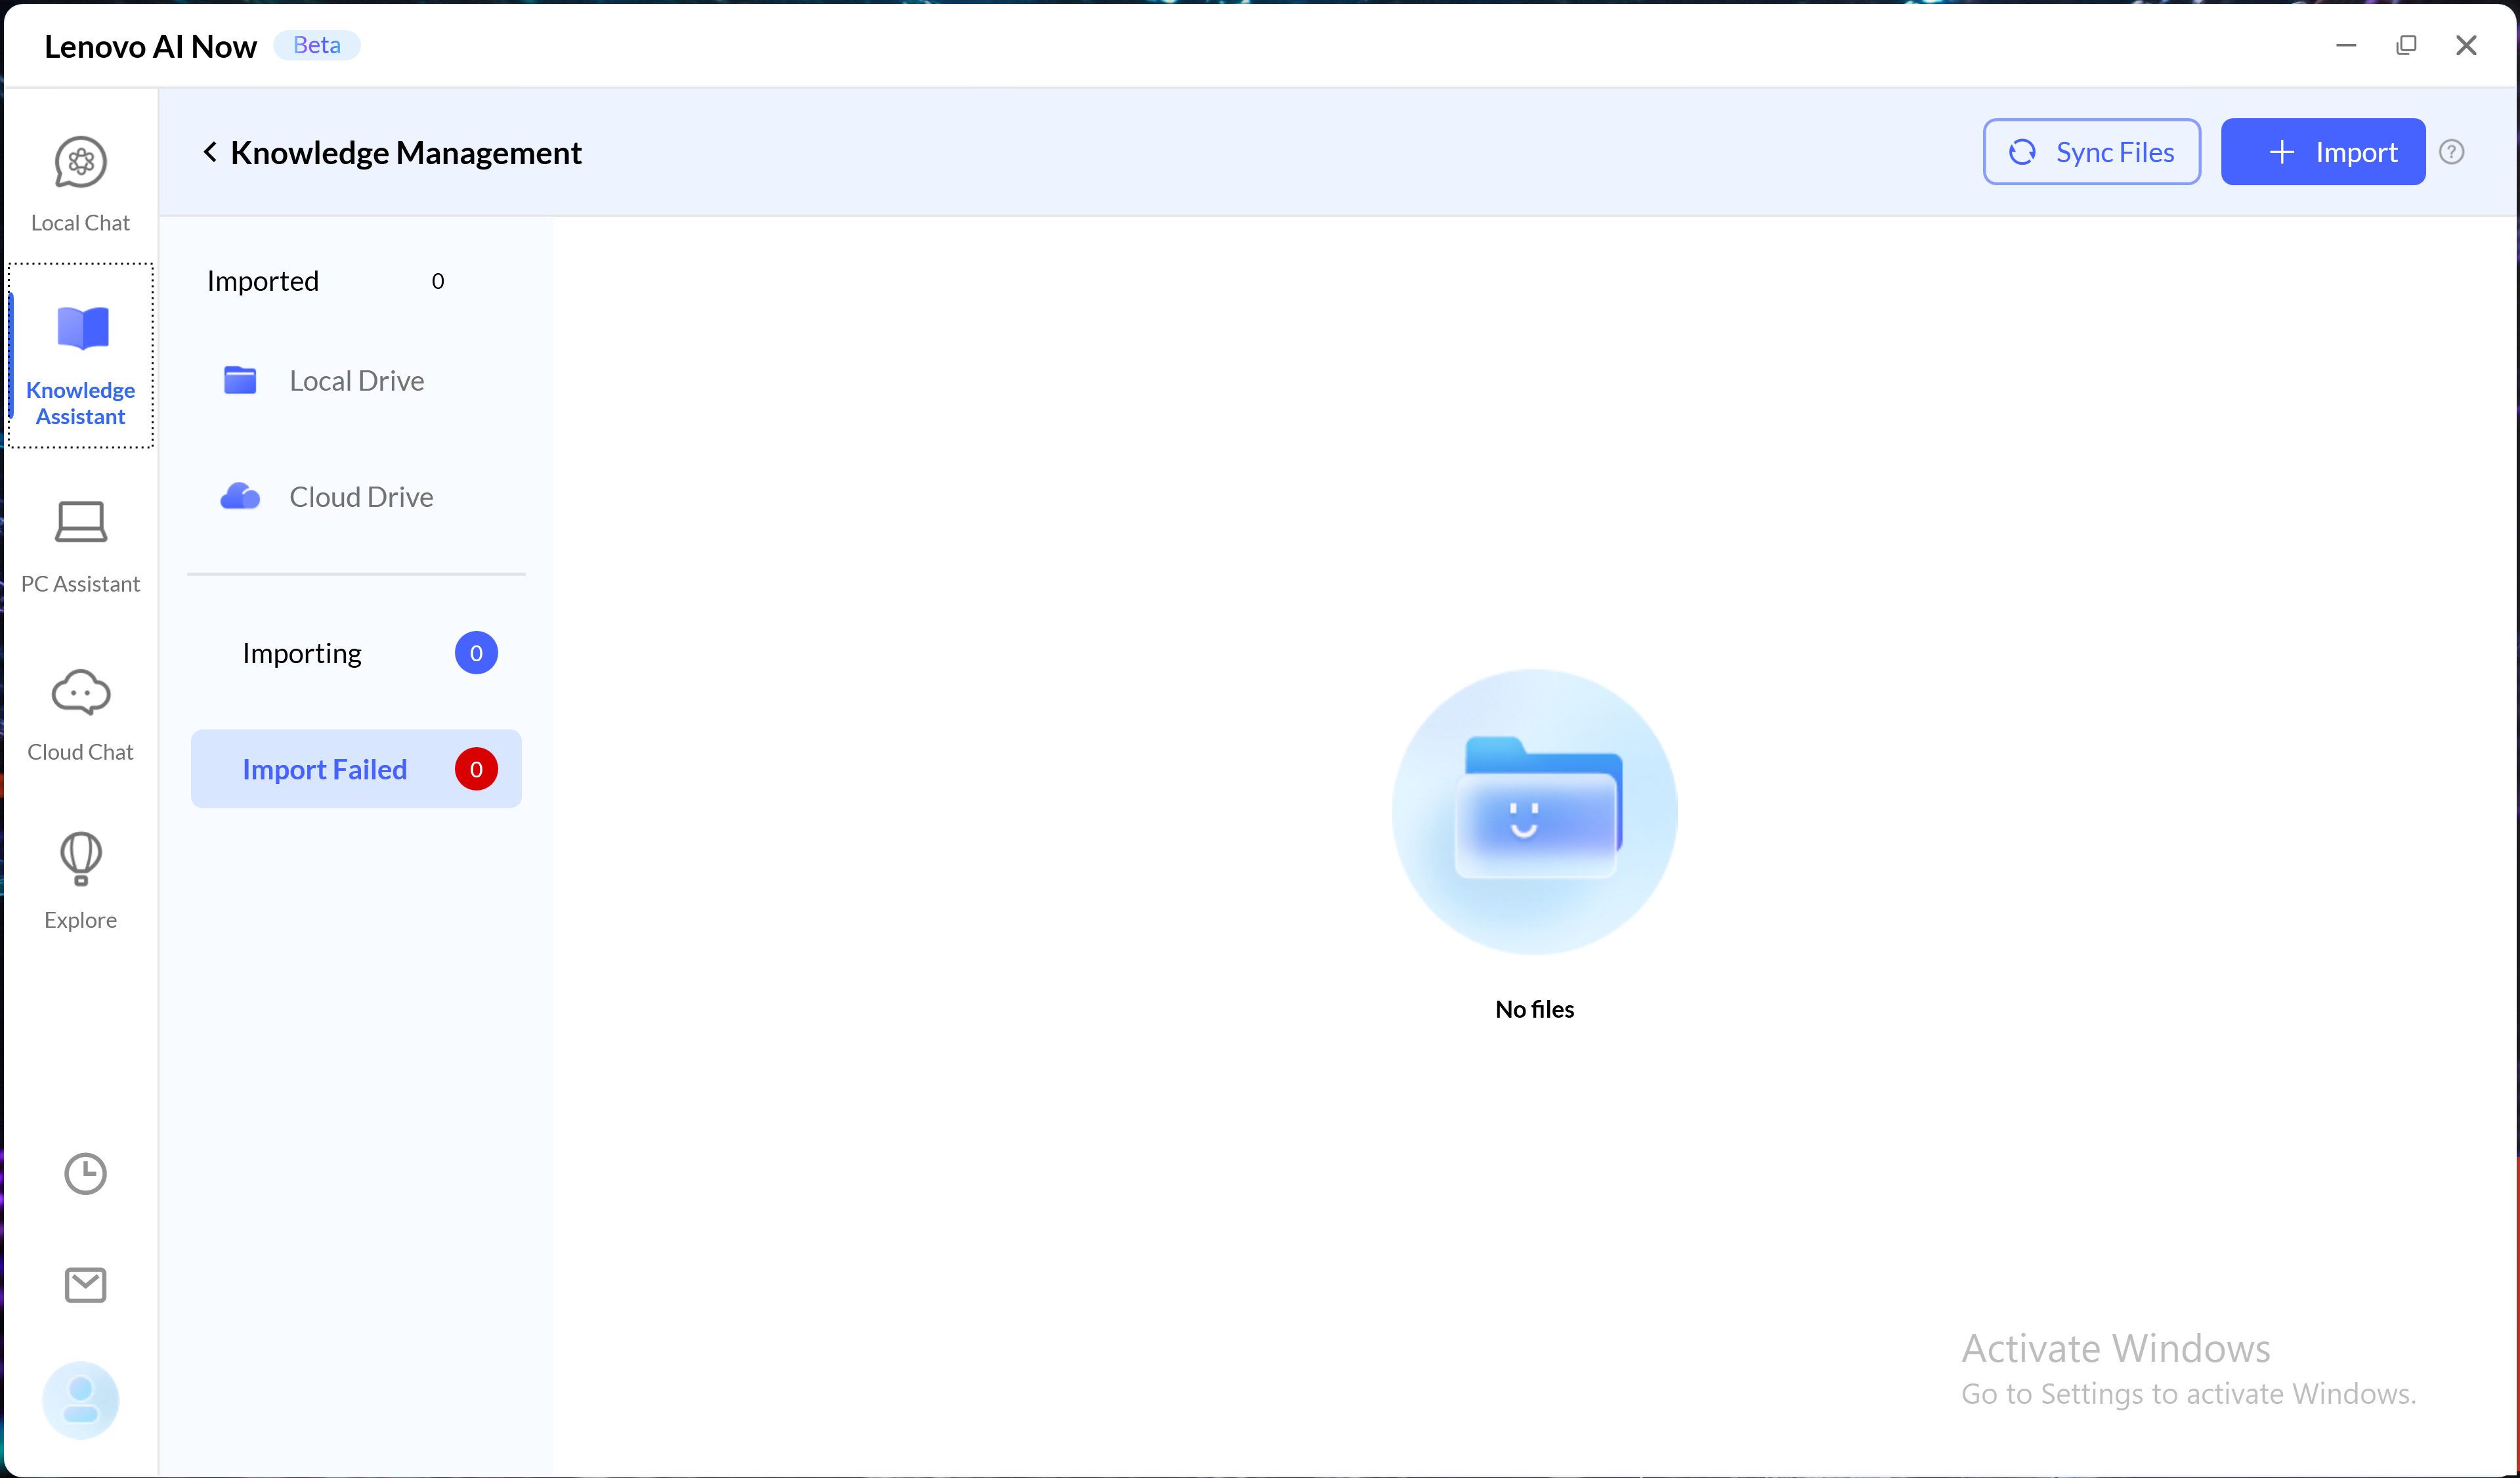Go back using the Knowledge Management chevron
This screenshot has width=2520, height=1478.
click(x=210, y=152)
